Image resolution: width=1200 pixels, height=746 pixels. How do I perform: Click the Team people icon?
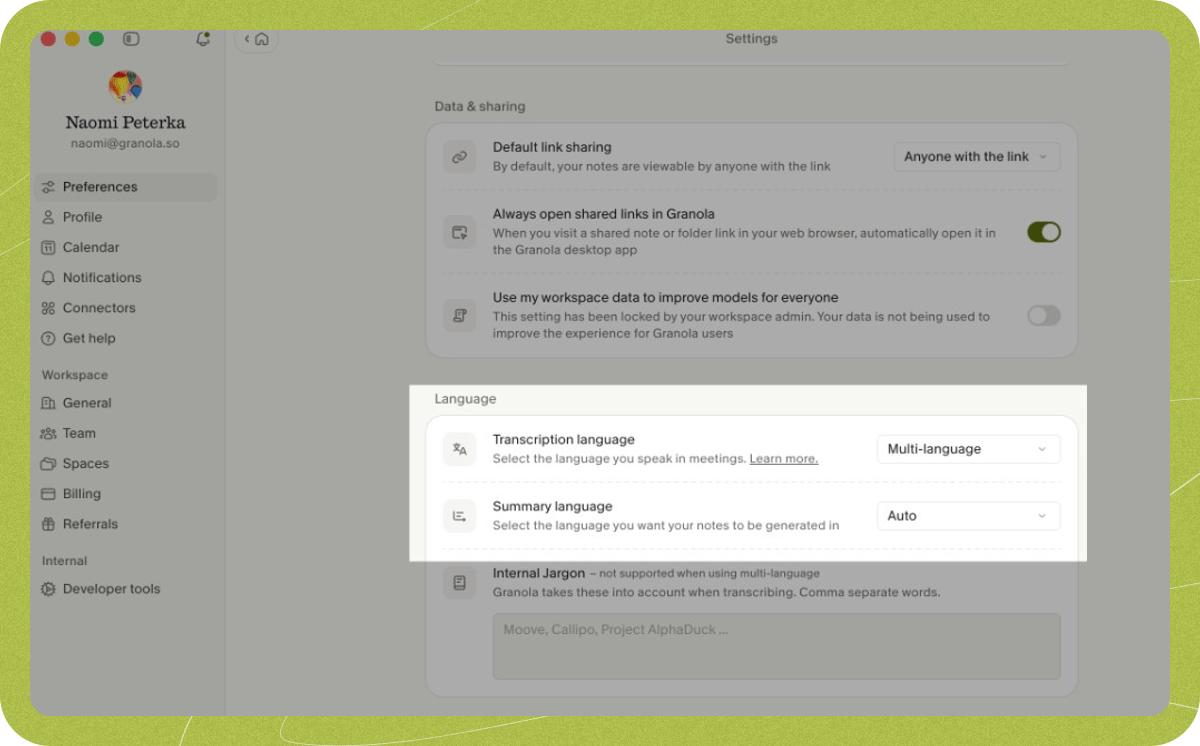[48, 433]
